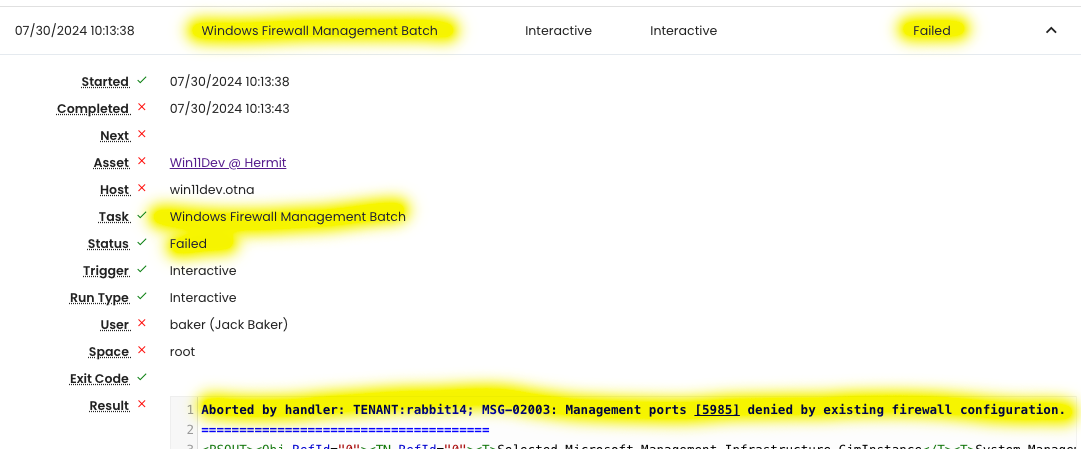Click red X icon beside Completed
Viewport: 1081px width, 449px height.
tap(142, 107)
